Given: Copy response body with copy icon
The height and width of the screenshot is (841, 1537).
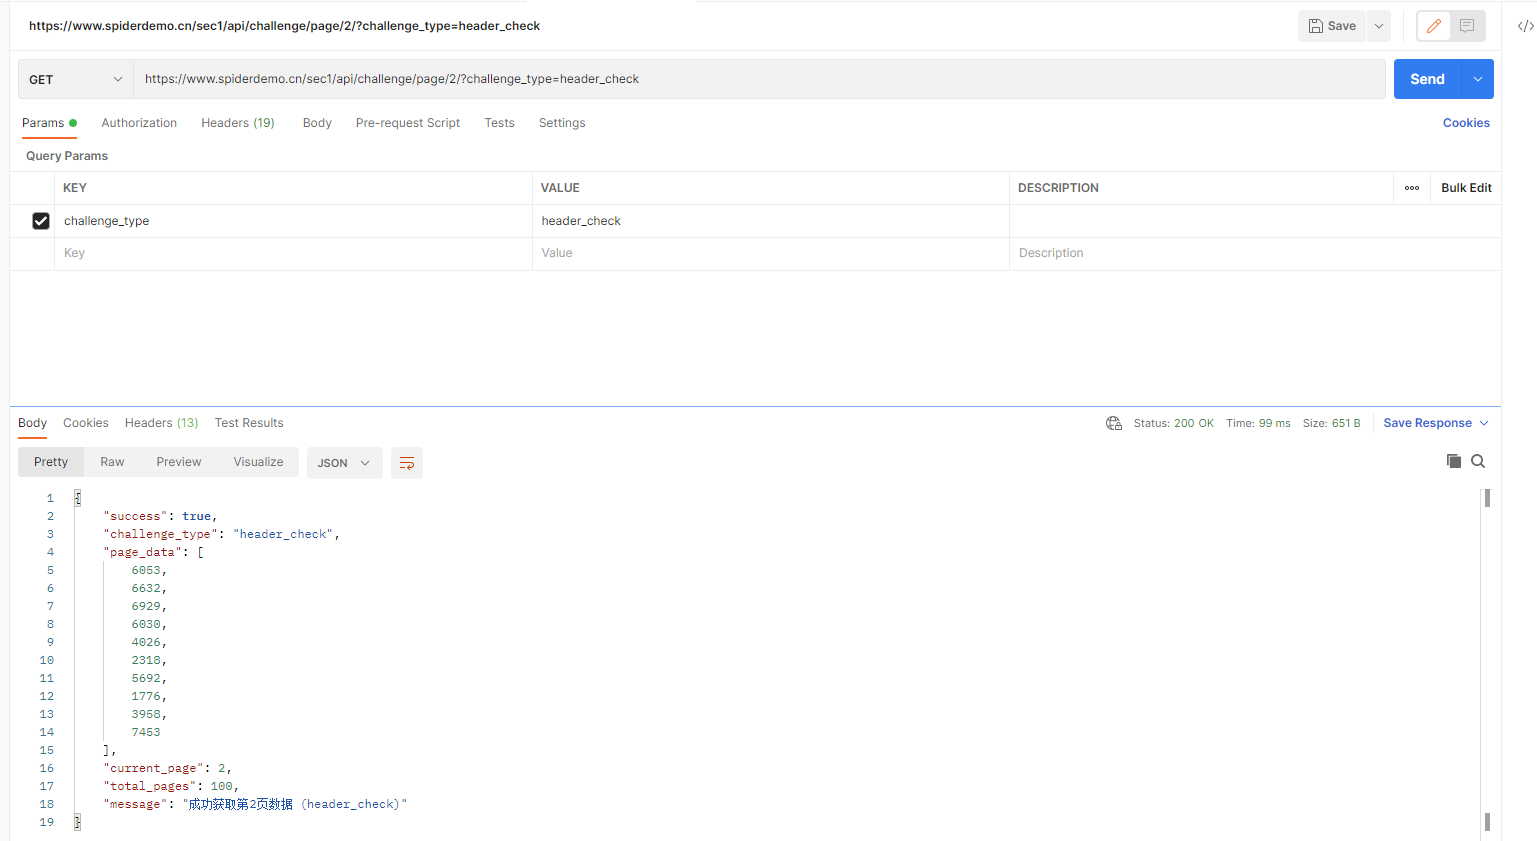Looking at the screenshot, I should (x=1453, y=461).
